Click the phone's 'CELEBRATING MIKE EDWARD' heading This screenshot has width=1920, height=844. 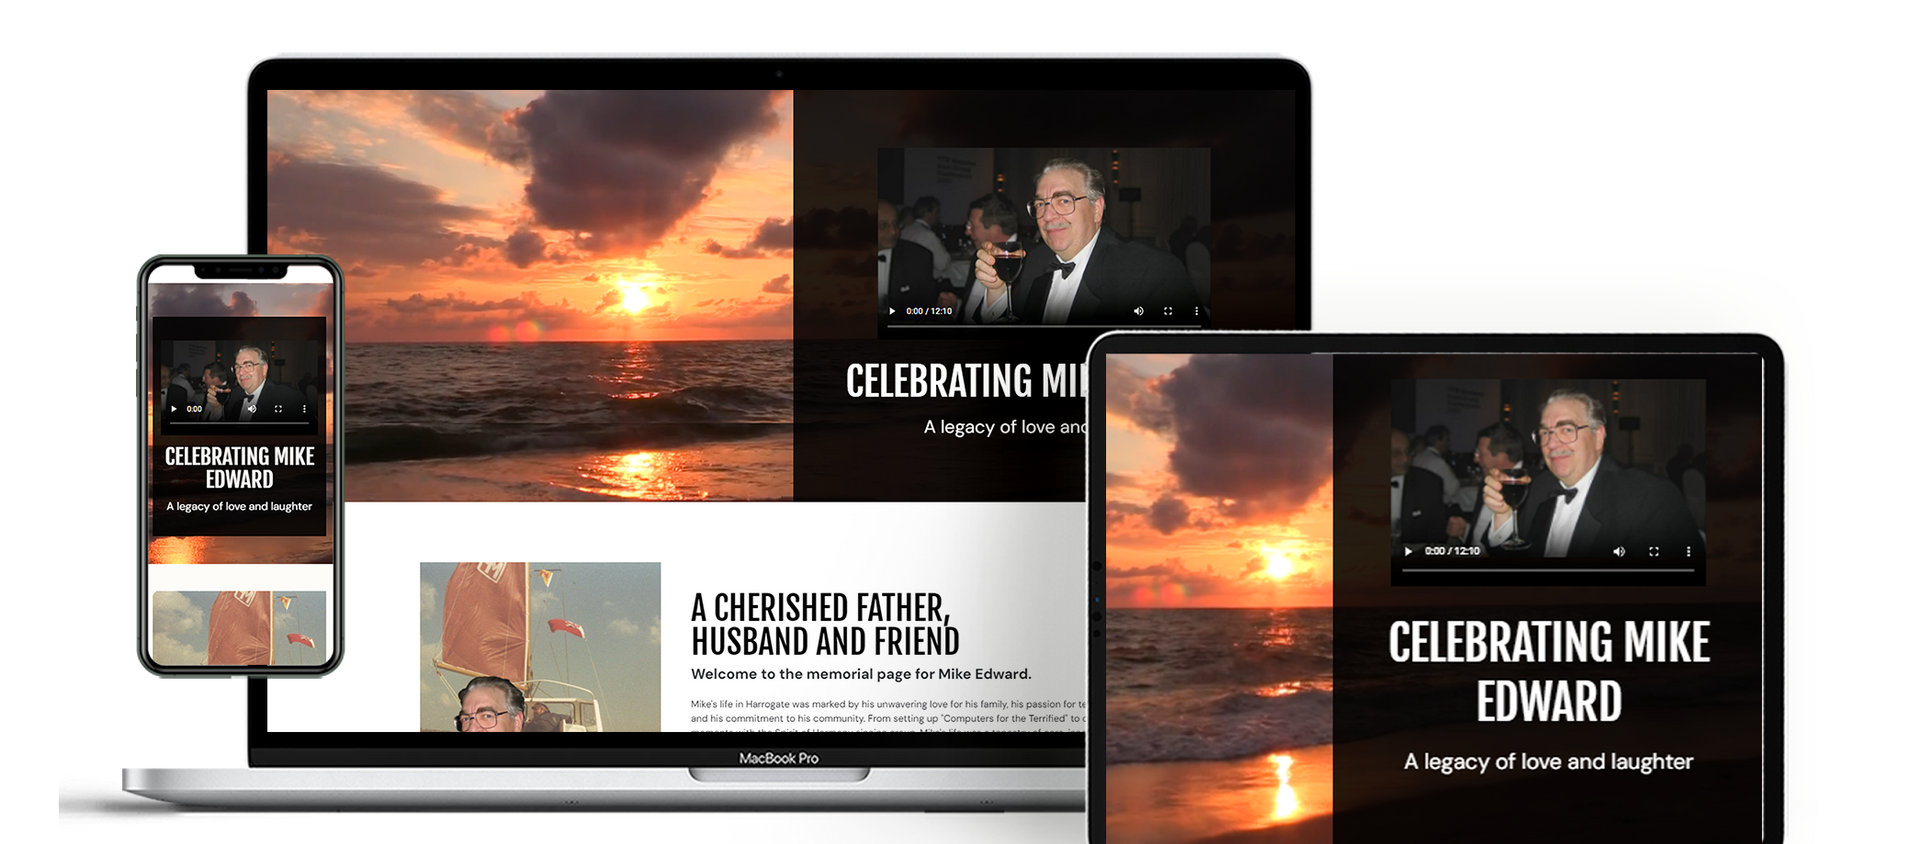240,468
